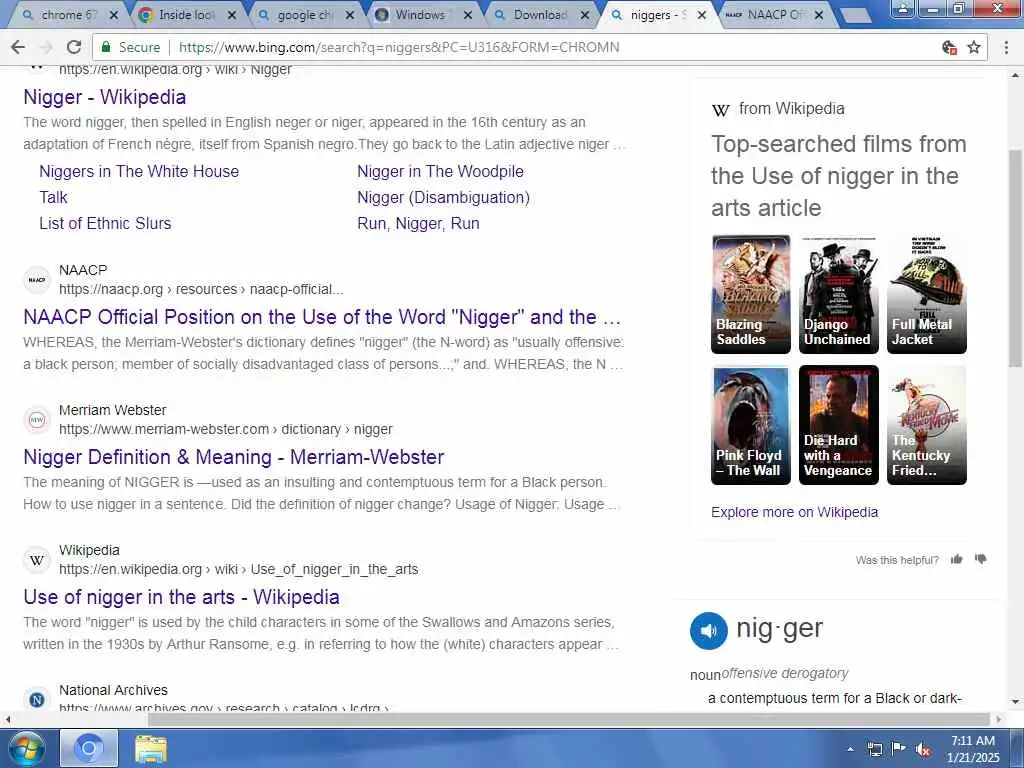
Task: Close the 'Download' tab
Action: click(x=585, y=15)
